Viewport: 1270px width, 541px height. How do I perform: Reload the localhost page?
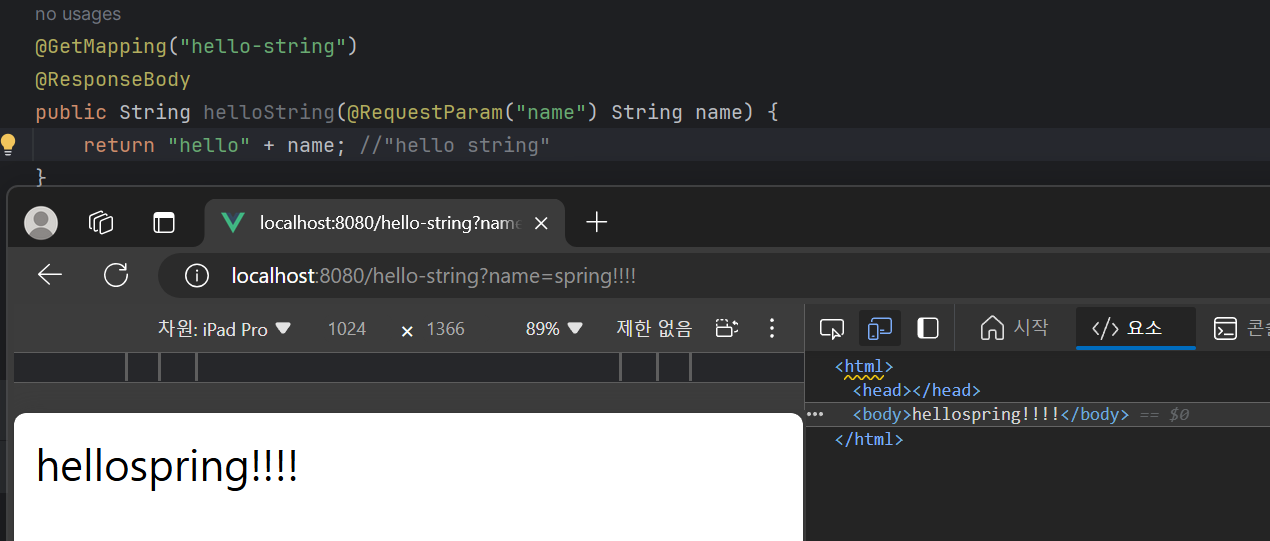[116, 275]
